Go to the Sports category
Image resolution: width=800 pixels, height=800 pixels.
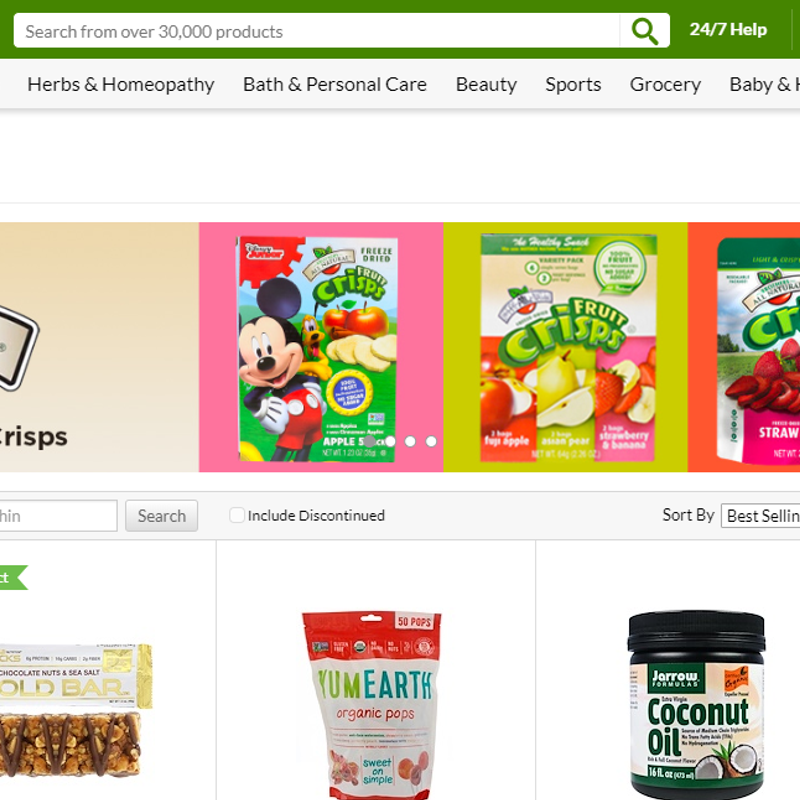point(573,84)
